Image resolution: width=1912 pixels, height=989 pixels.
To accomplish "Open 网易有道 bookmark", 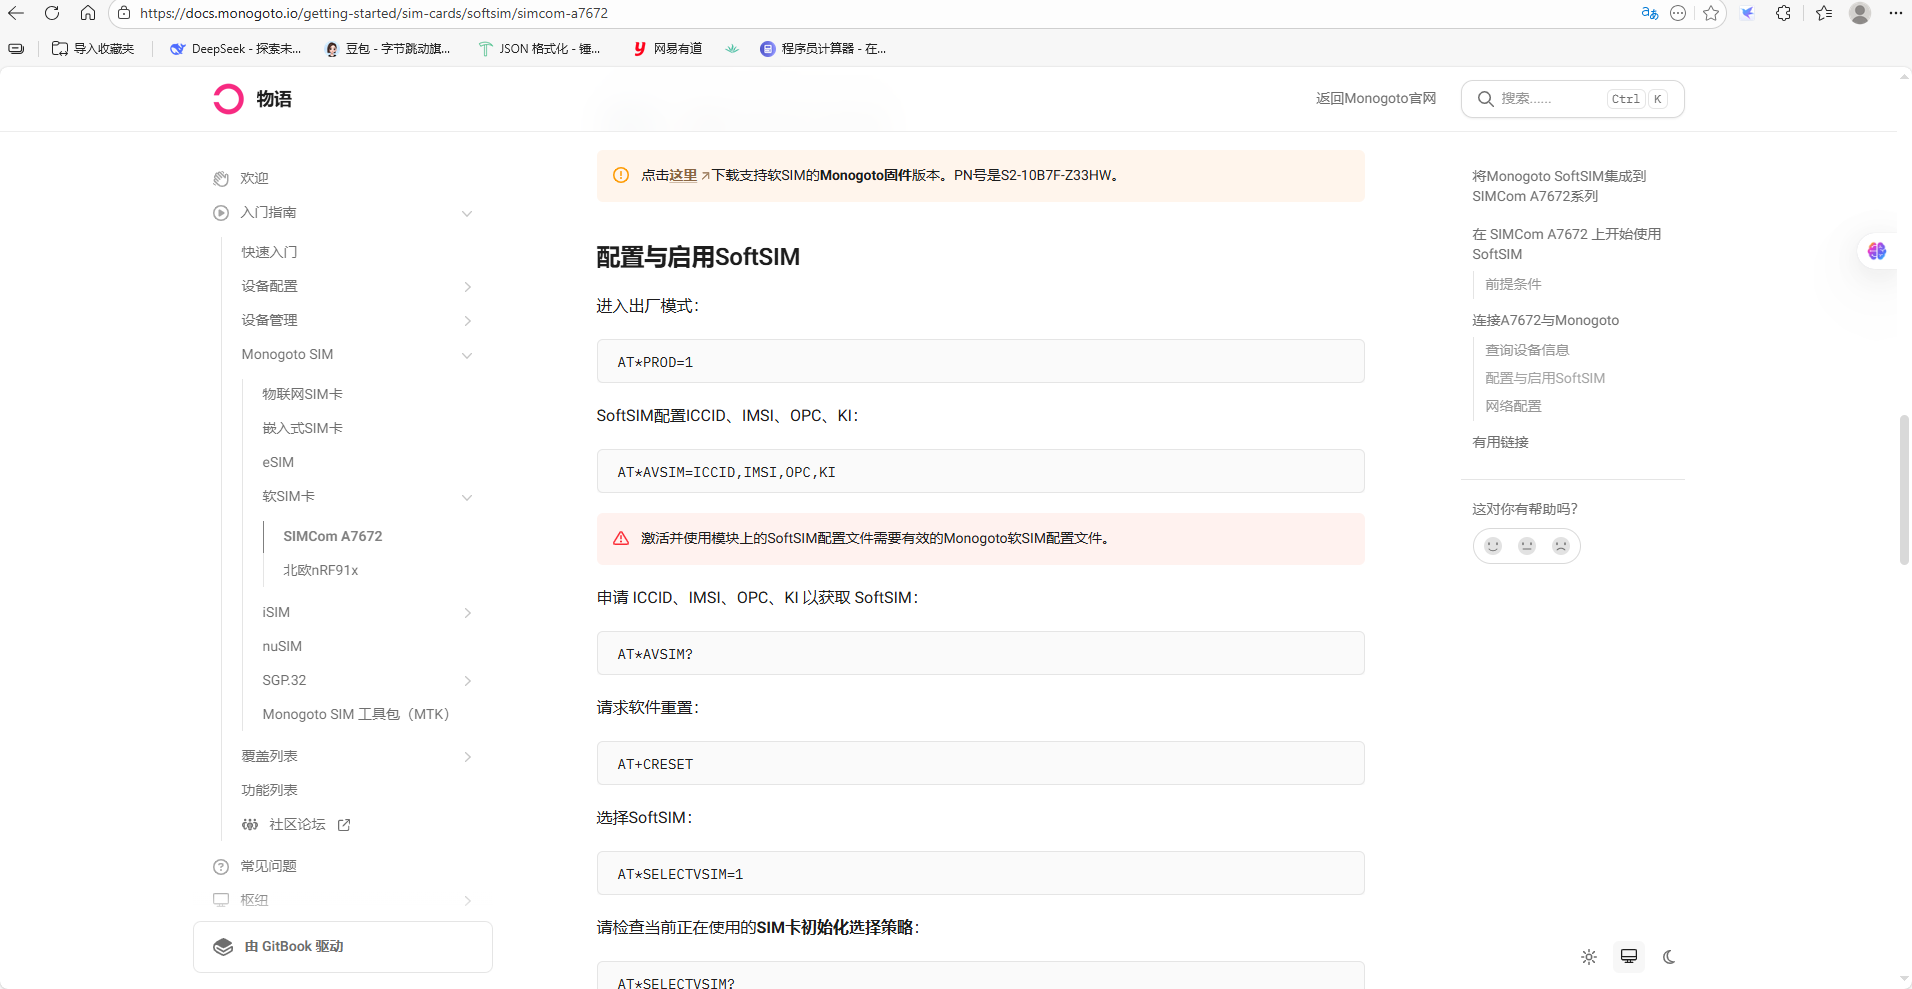I will pyautogui.click(x=668, y=48).
